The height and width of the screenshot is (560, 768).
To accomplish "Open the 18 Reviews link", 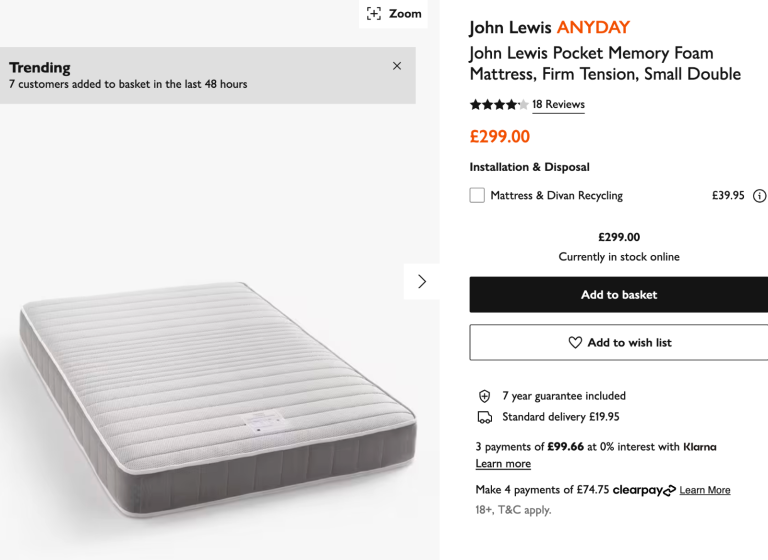I will 558,105.
